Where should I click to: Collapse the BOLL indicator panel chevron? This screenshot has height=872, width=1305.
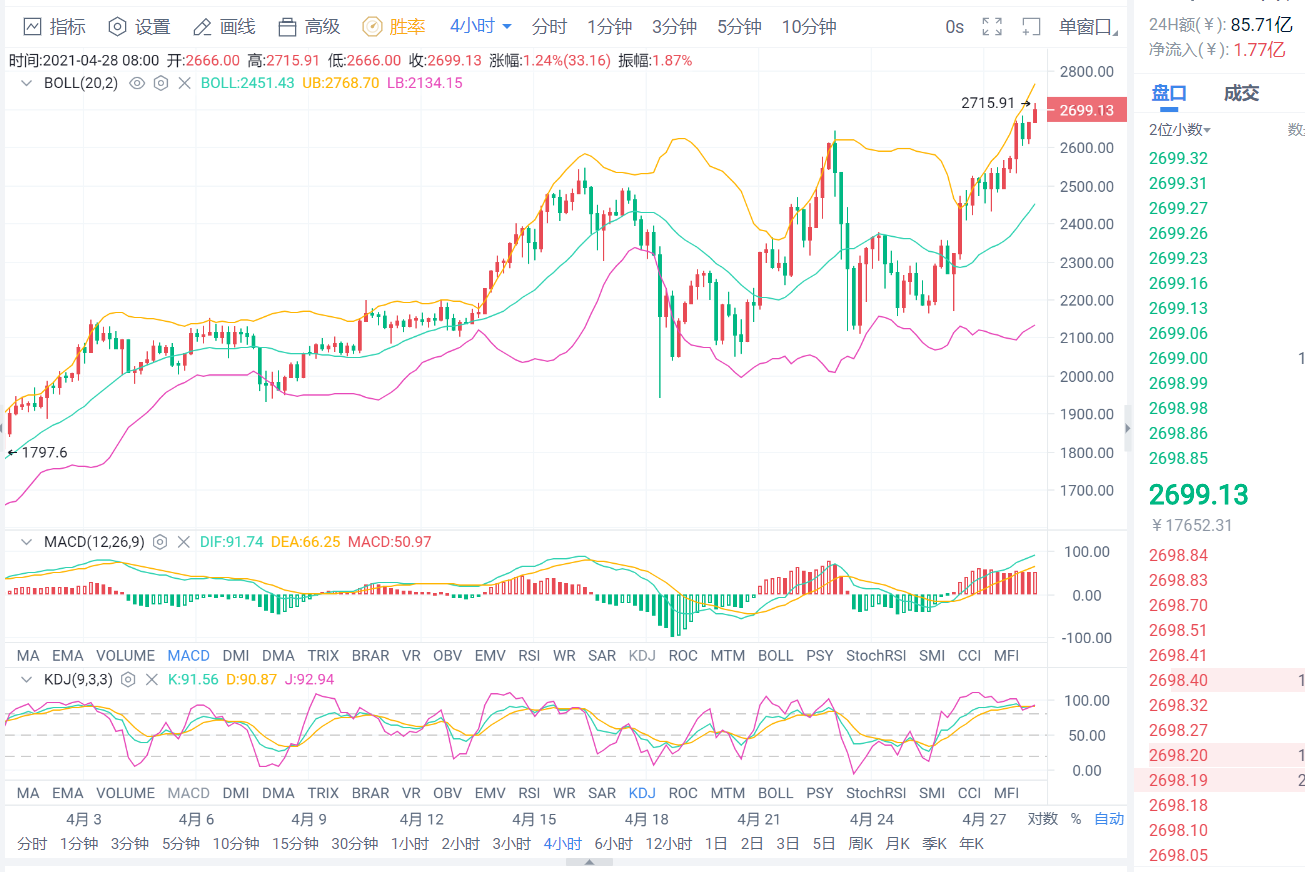(x=24, y=83)
